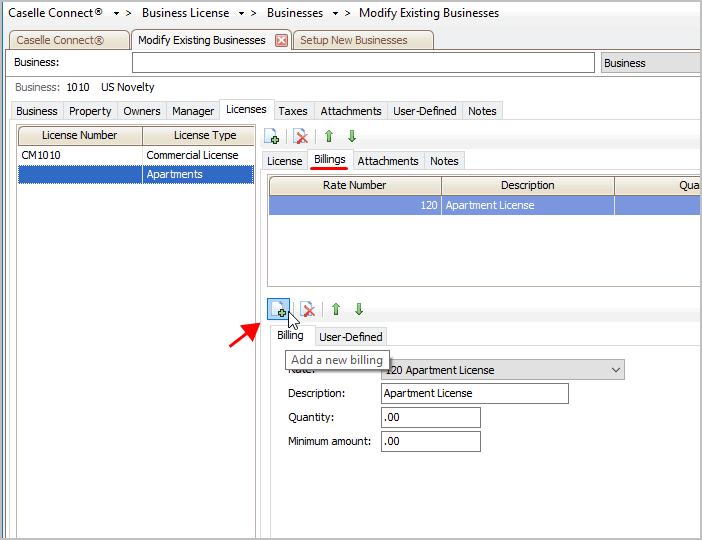The height and width of the screenshot is (540, 702).
Task: Click the delete billing icon with red X
Action: coord(308,309)
